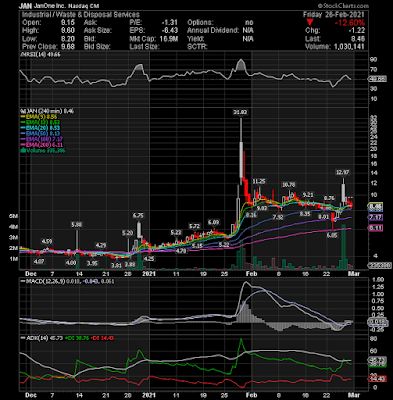
Task: Click the 4.29 price label
Action: 101,246
